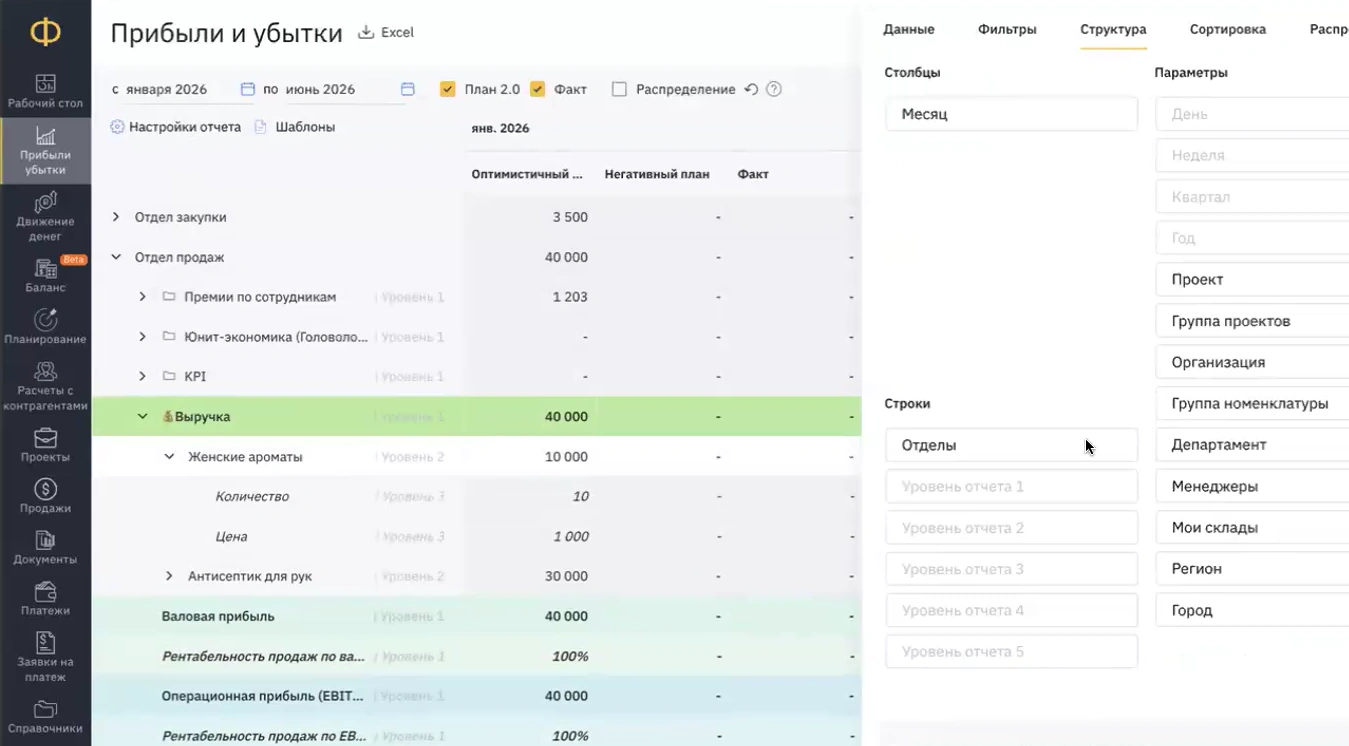Collapse the Женские ароматы row

[169, 457]
